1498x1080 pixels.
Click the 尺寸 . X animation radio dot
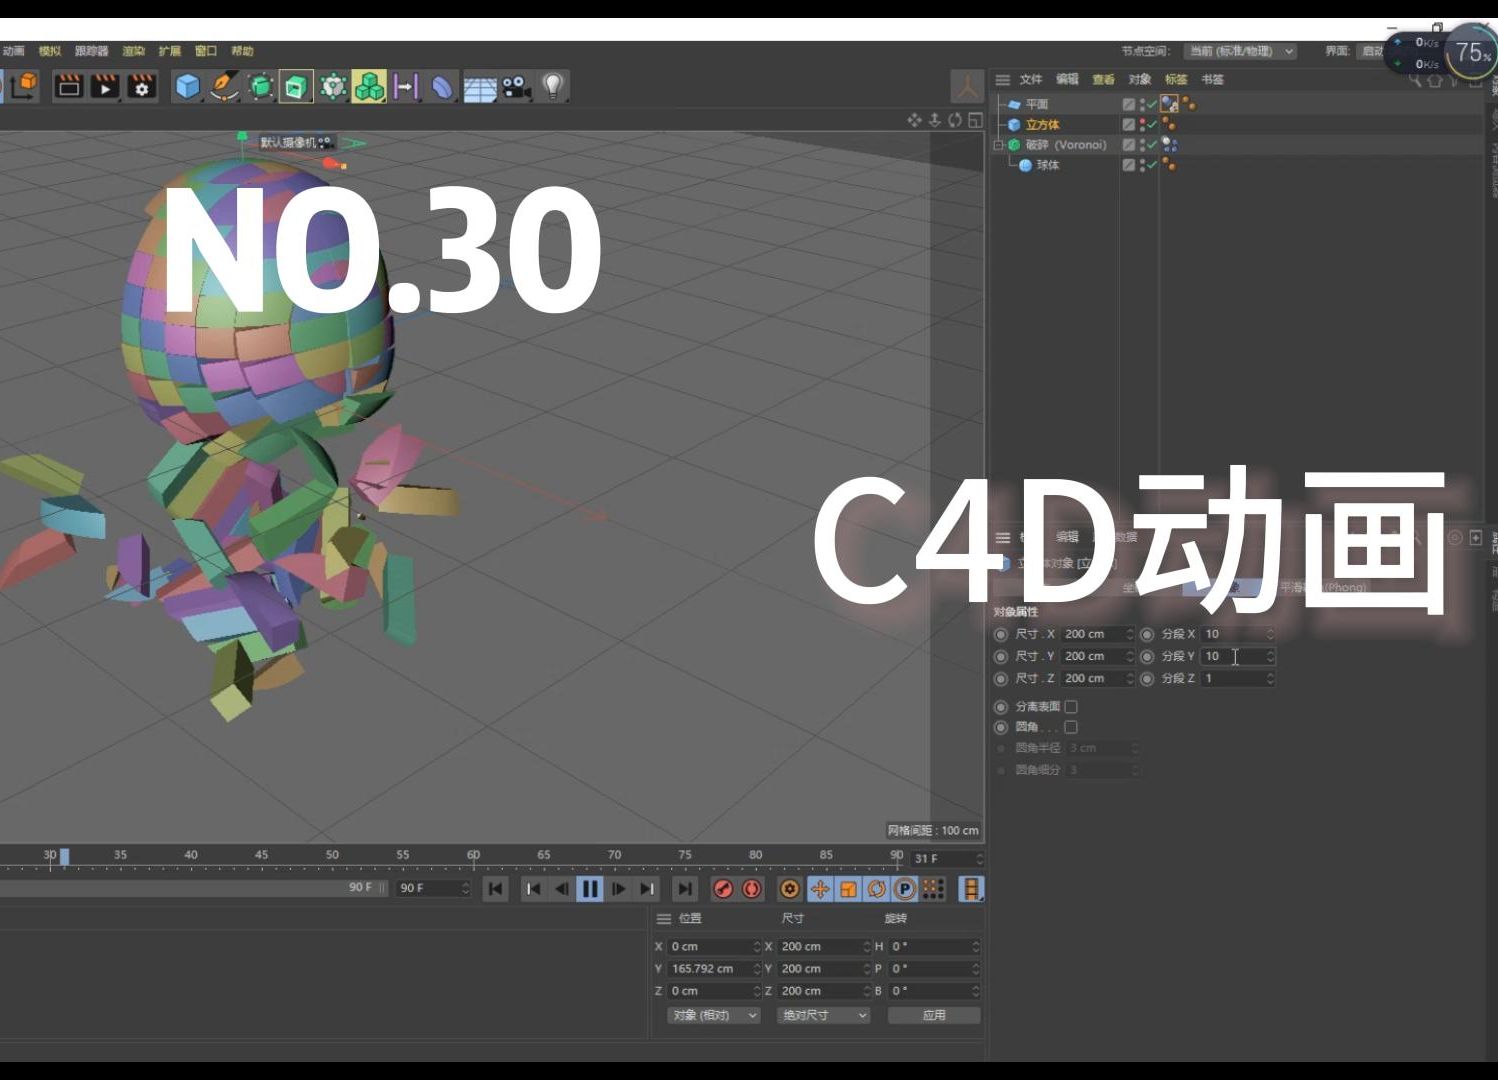(1001, 635)
